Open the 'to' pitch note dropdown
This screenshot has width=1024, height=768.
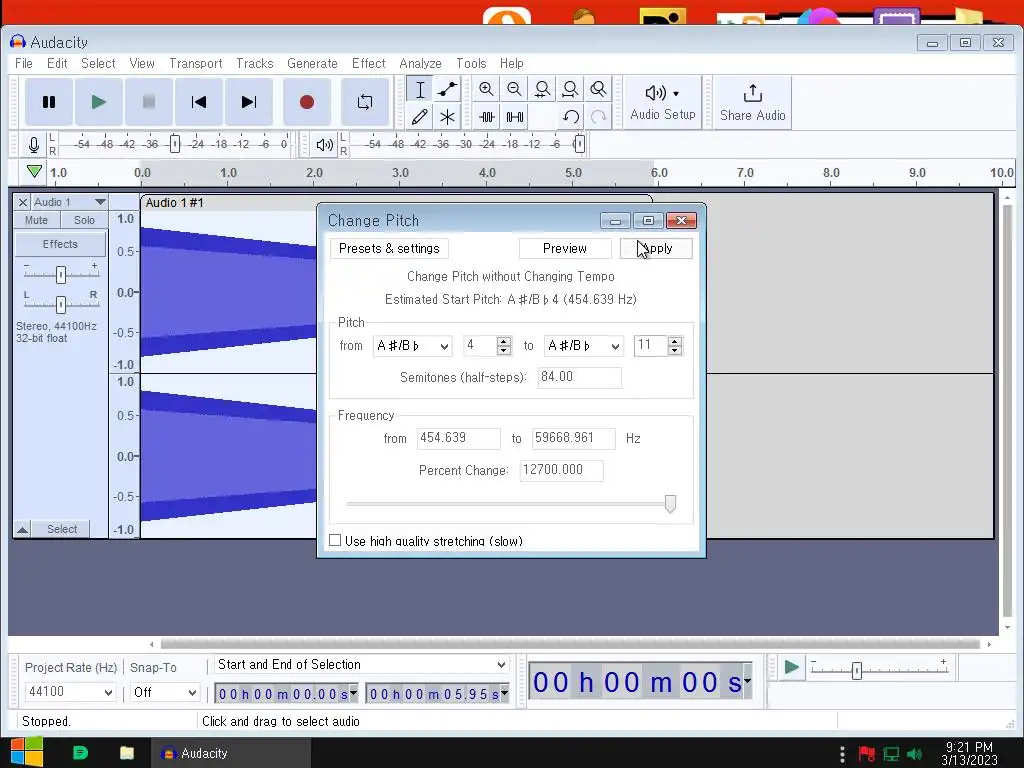(x=583, y=345)
